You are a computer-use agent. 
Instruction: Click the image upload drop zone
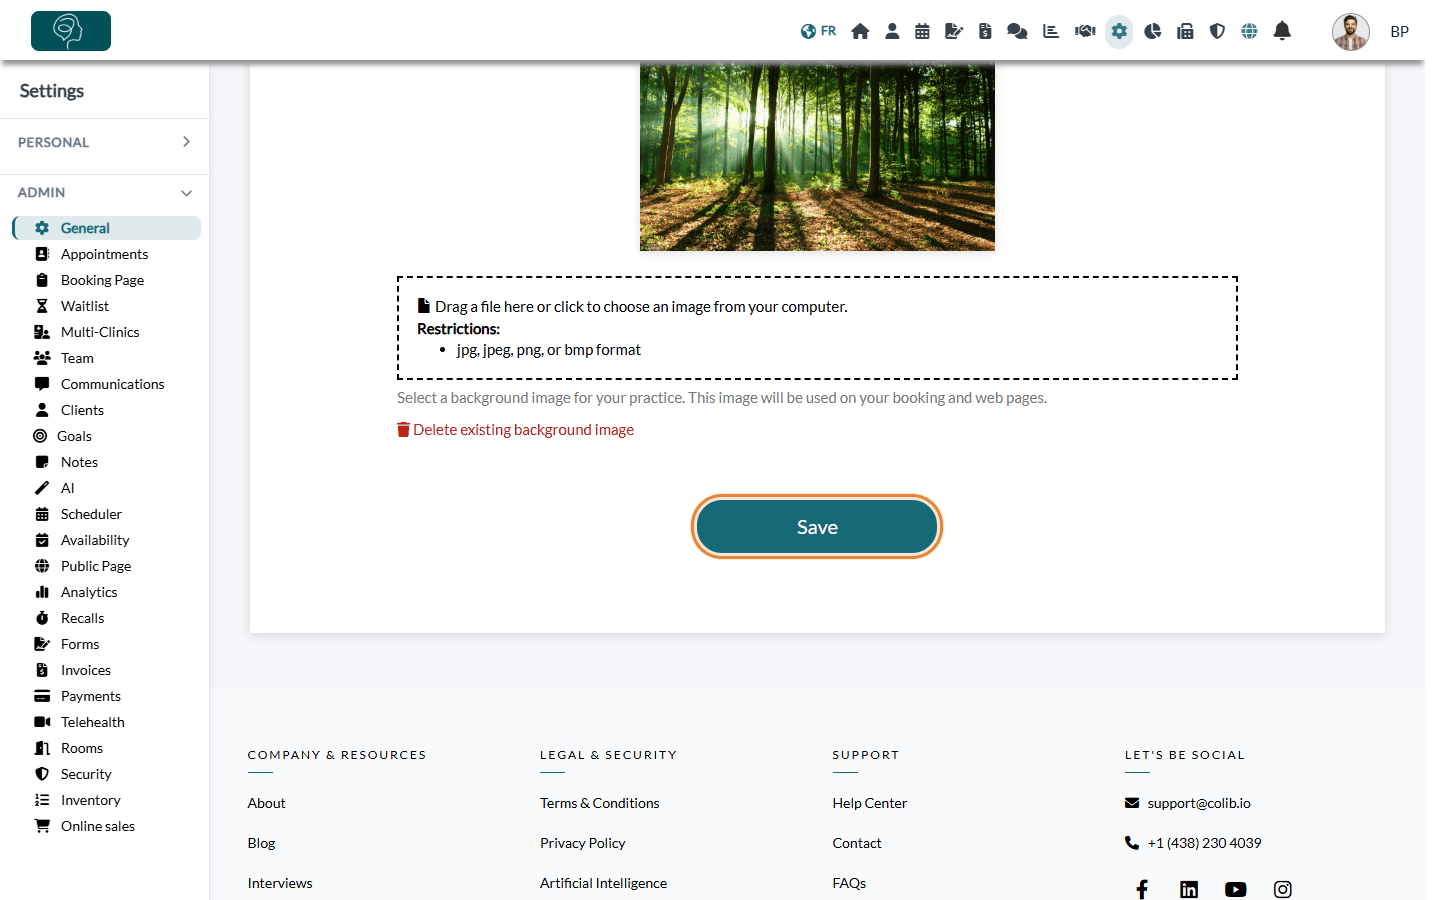click(817, 328)
